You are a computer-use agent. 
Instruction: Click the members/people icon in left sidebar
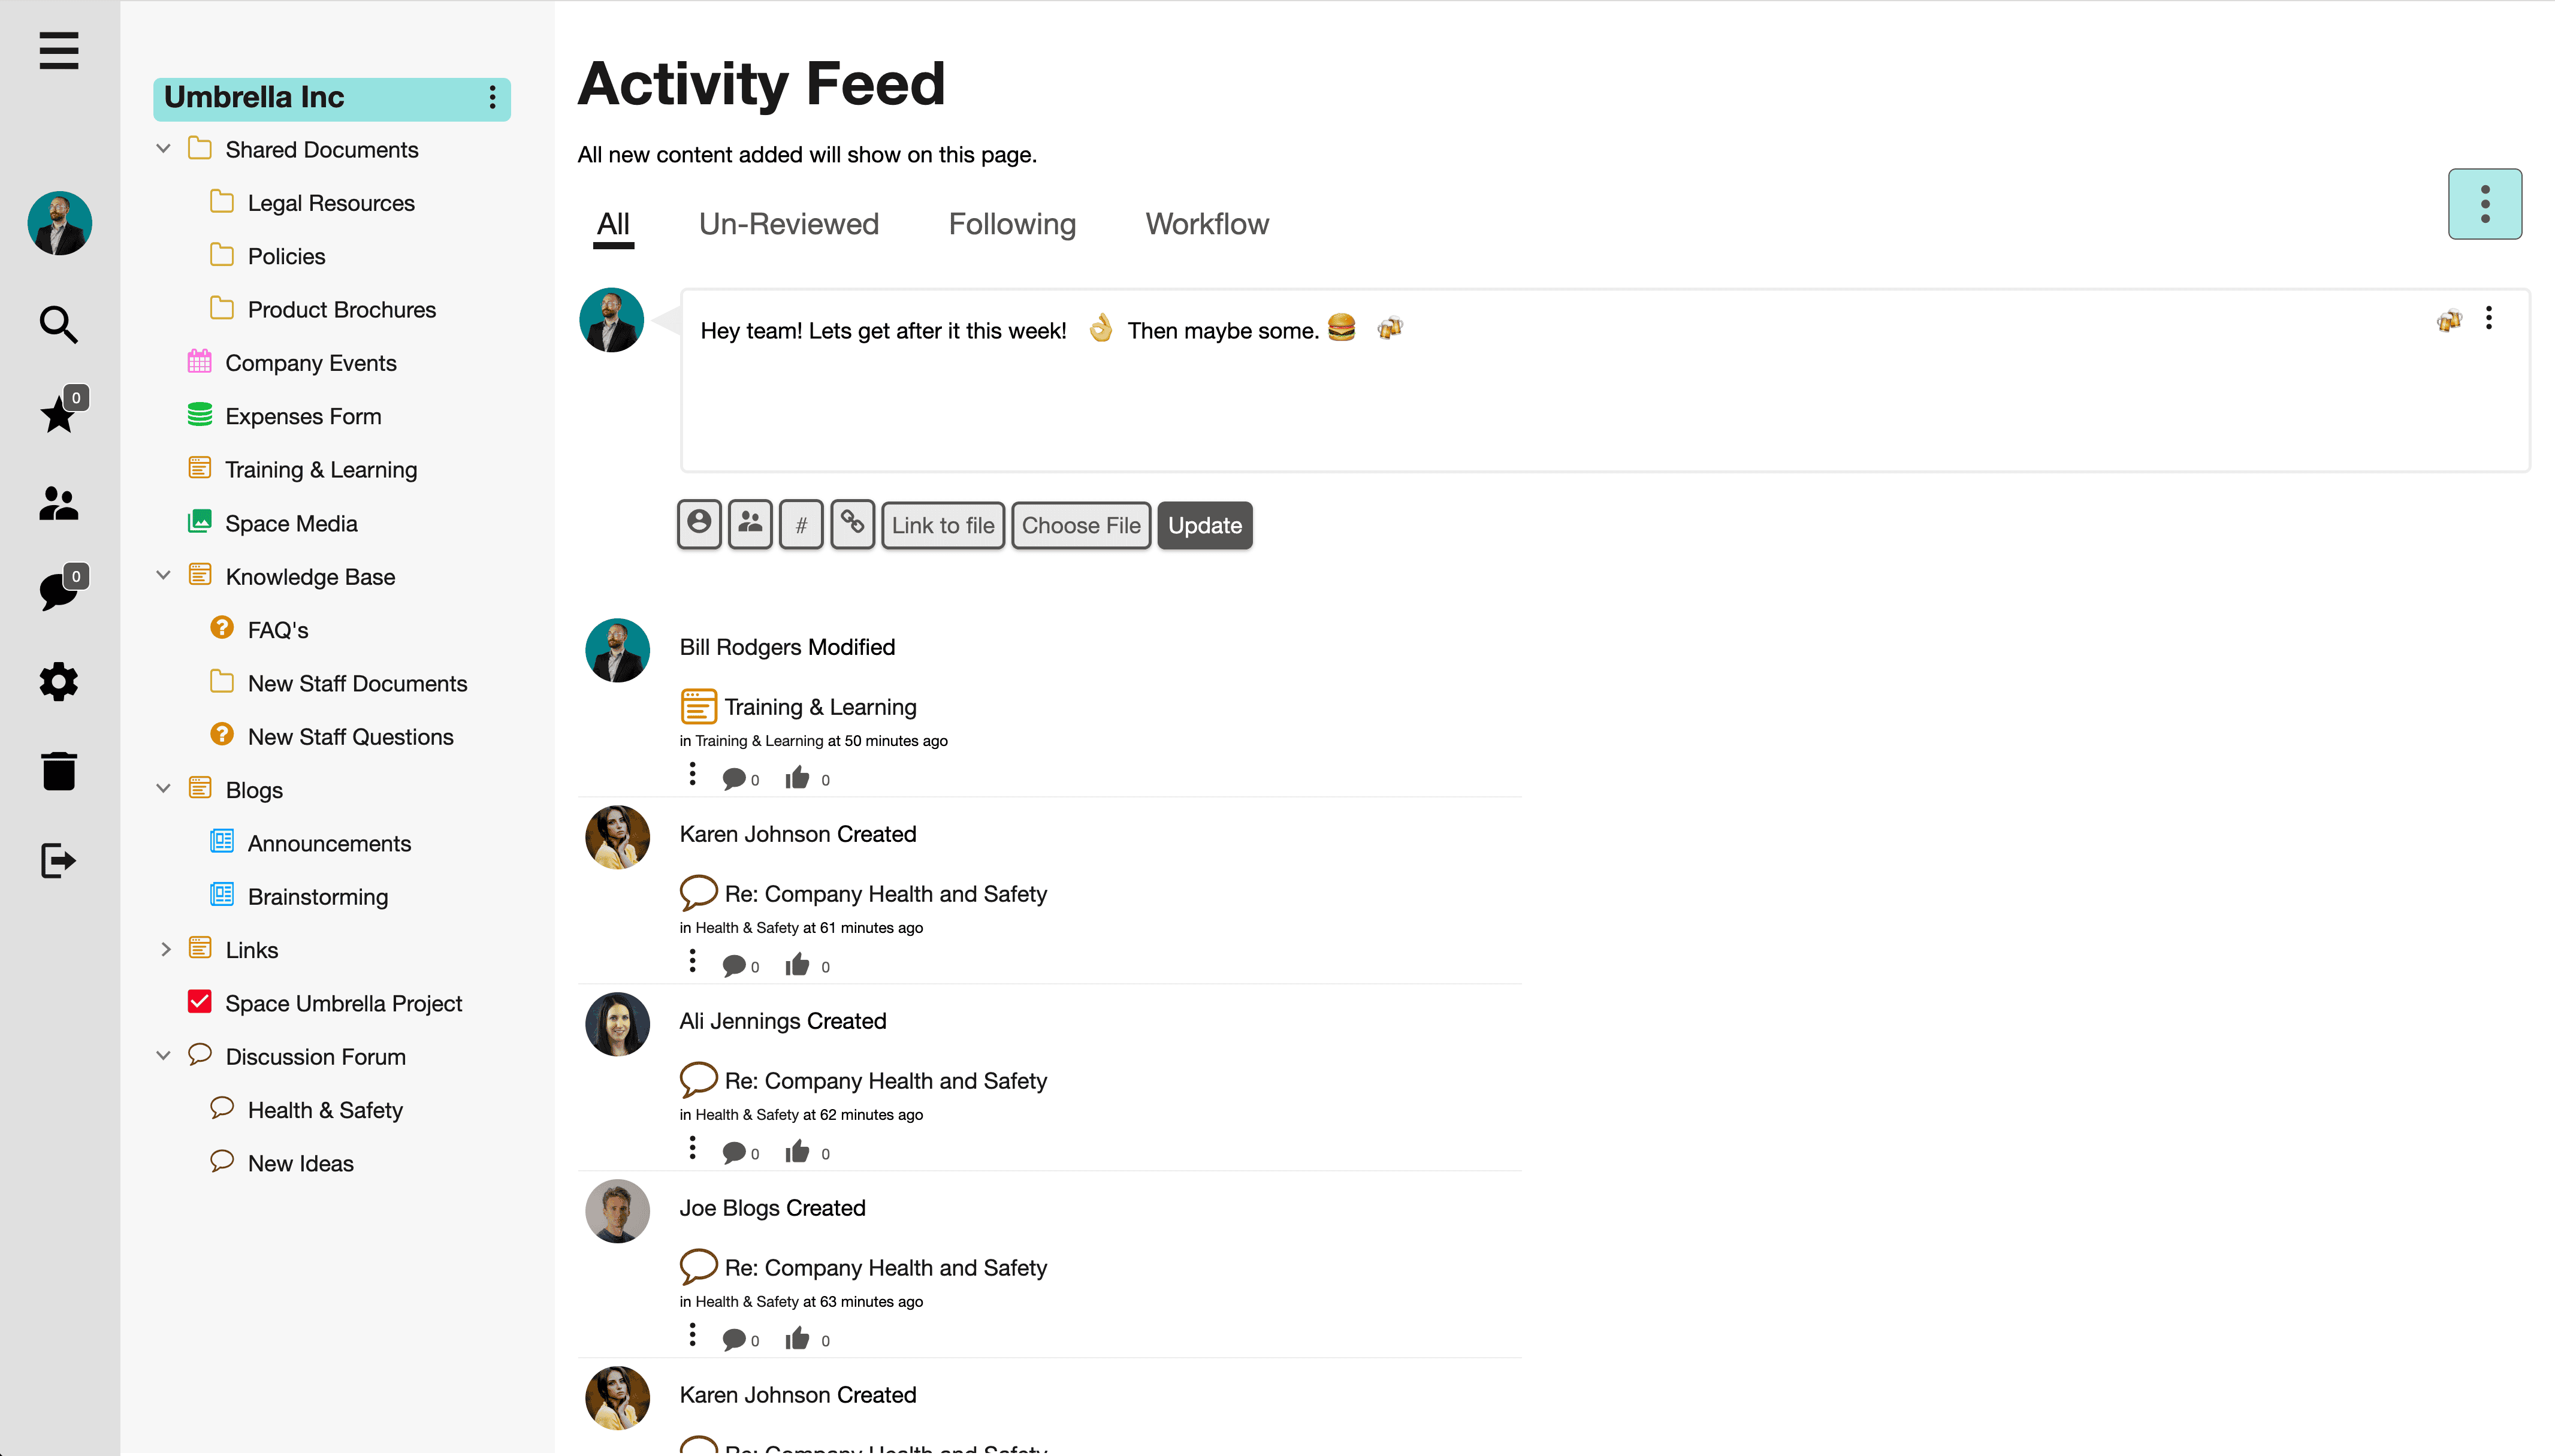pyautogui.click(x=58, y=504)
